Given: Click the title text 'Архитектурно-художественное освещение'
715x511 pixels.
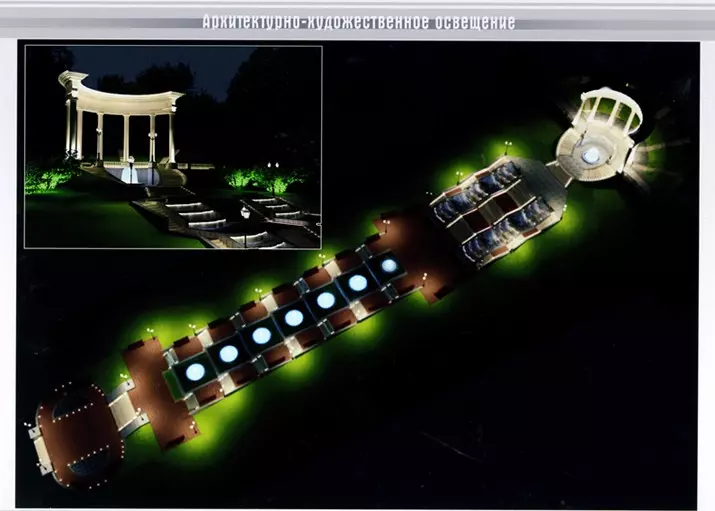Looking at the screenshot, I should 359,22.
